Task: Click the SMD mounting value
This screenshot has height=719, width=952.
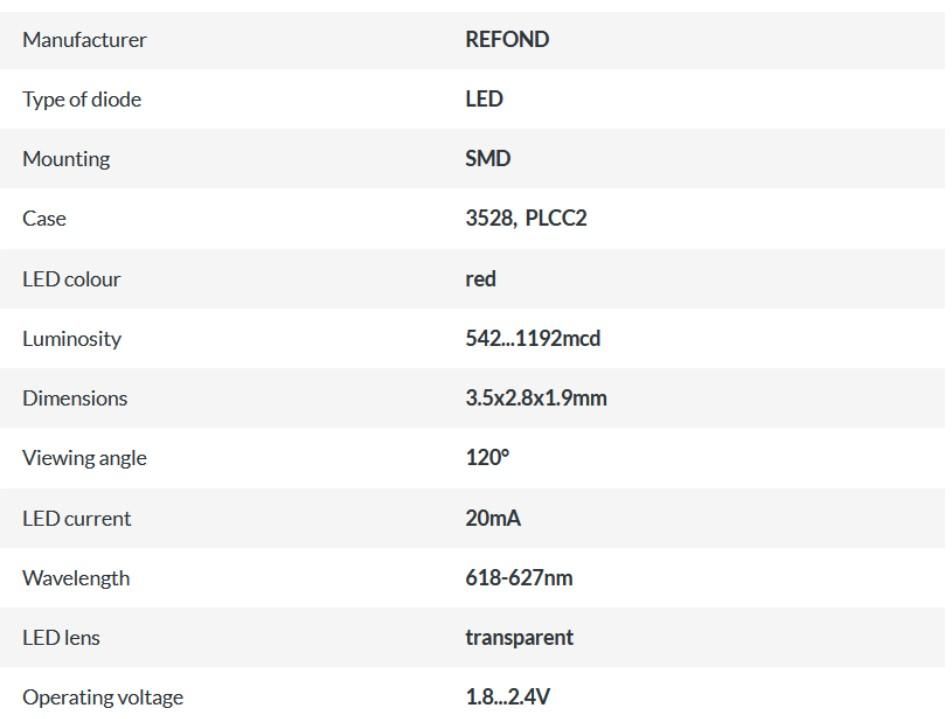Action: 488,159
